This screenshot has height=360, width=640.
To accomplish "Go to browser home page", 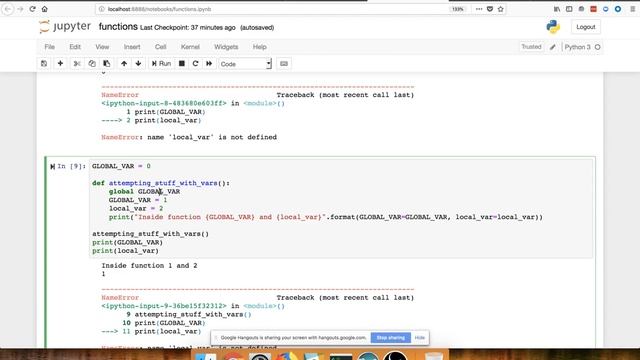I will coord(44,9).
